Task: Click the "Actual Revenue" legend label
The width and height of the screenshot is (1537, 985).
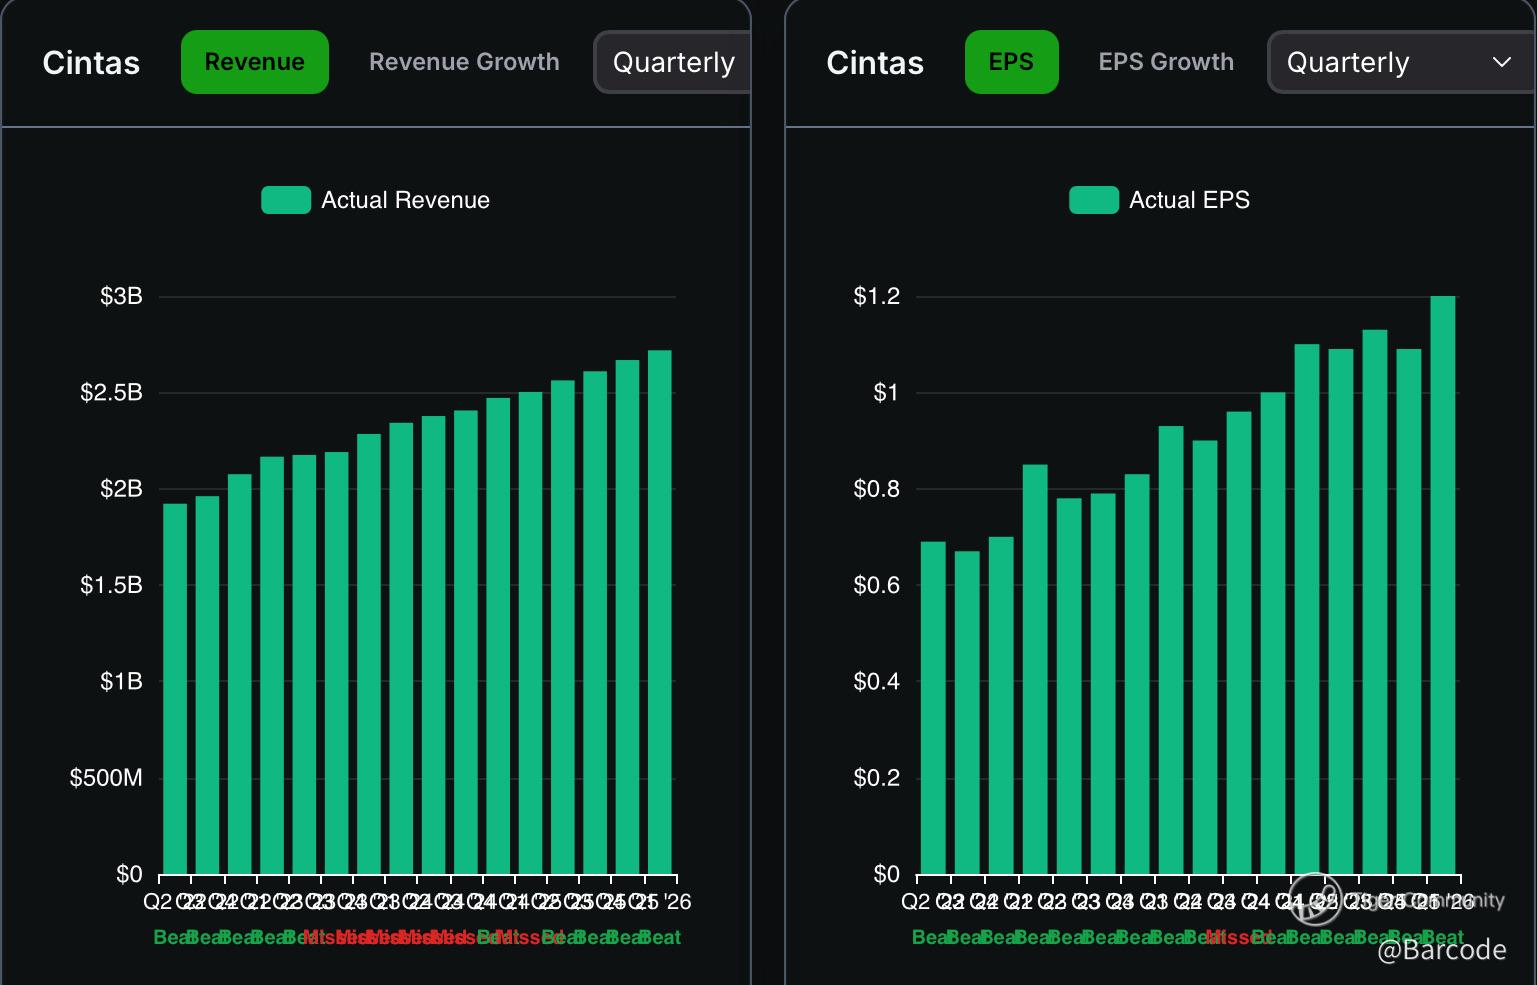Action: pos(405,200)
